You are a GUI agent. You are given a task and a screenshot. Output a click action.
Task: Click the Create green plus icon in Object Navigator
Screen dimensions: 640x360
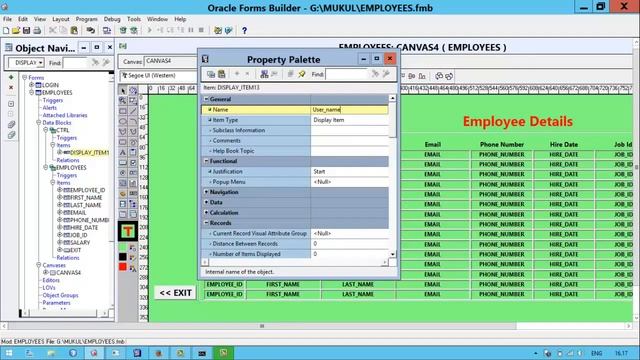pos(11,78)
